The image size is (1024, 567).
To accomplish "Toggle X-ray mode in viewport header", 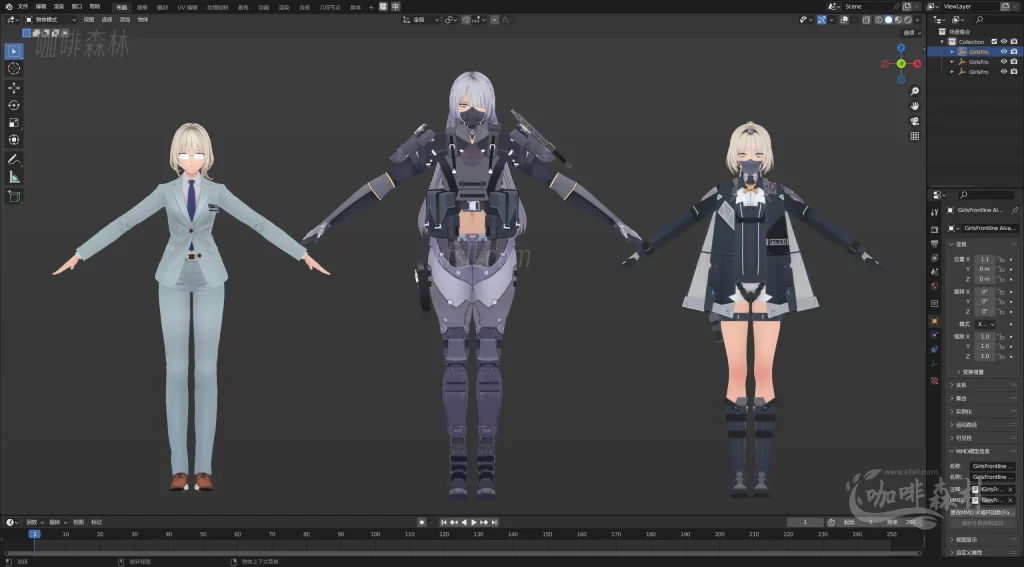I will coord(866,20).
